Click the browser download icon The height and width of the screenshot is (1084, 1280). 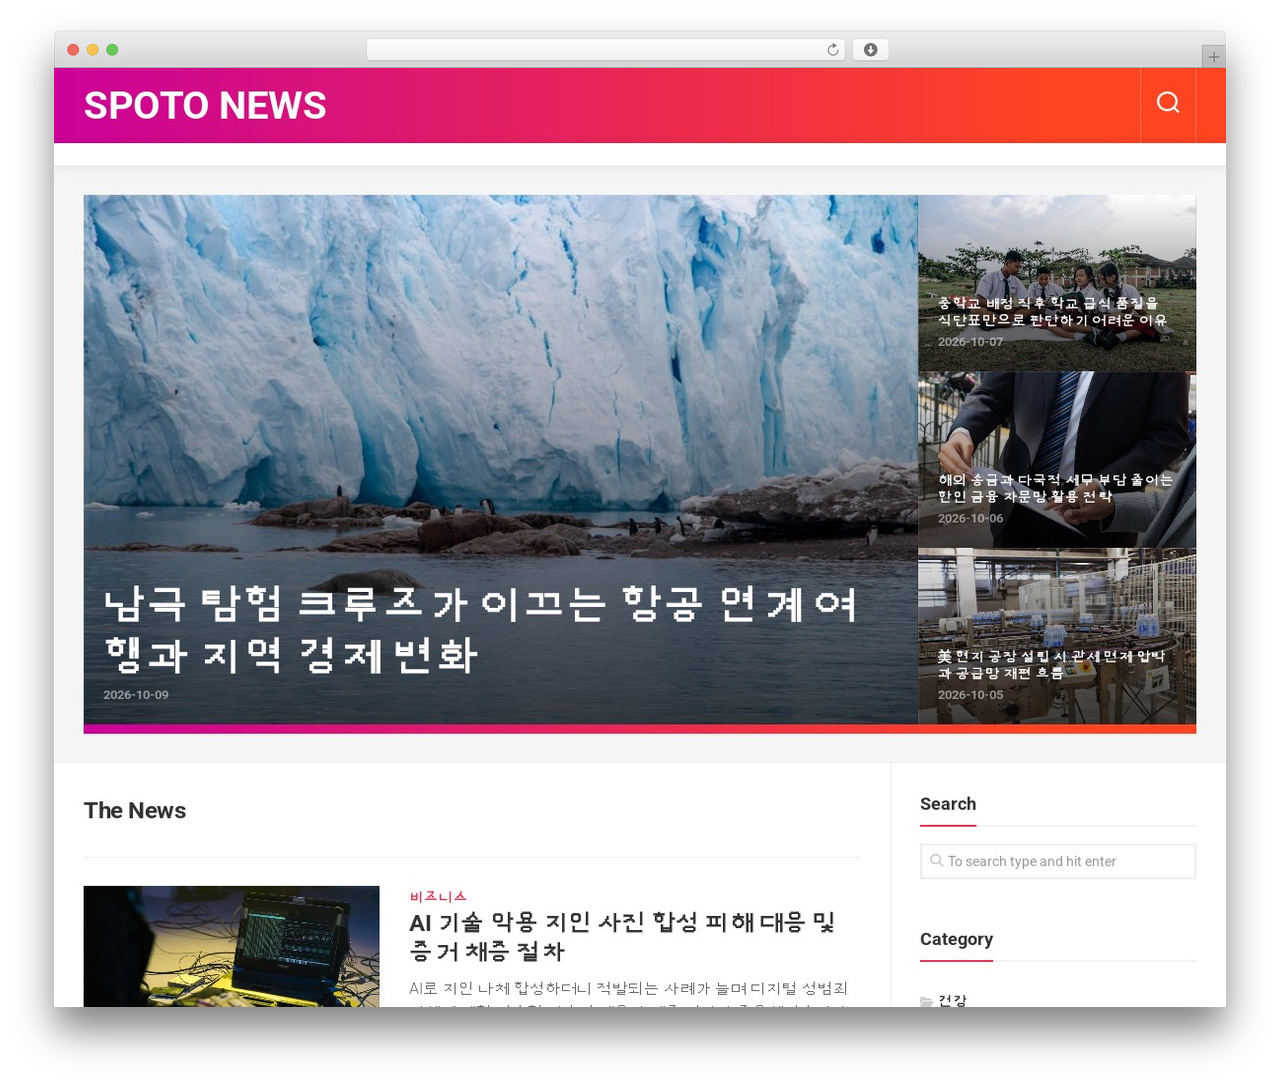[871, 50]
